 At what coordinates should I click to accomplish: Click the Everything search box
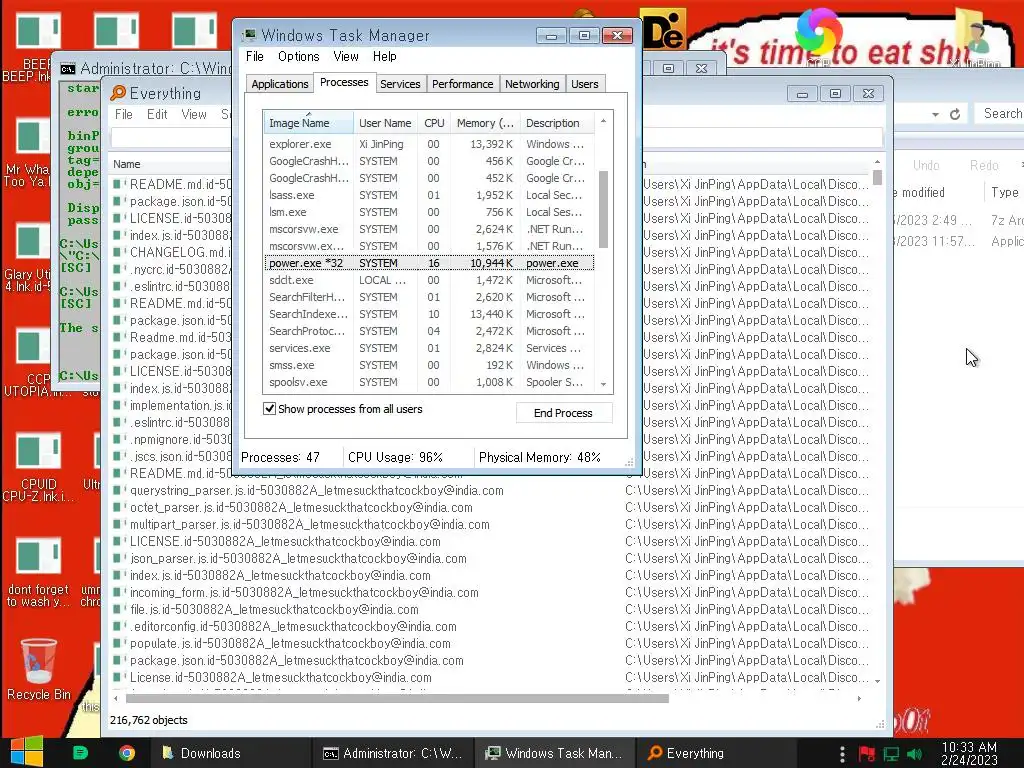click(x=496, y=138)
